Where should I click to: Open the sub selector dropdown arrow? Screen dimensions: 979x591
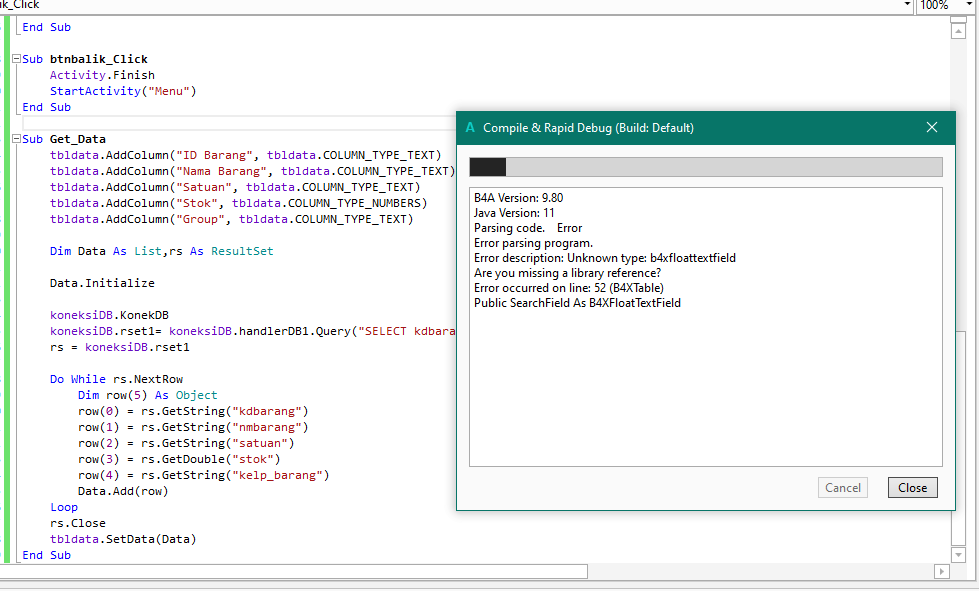905,6
